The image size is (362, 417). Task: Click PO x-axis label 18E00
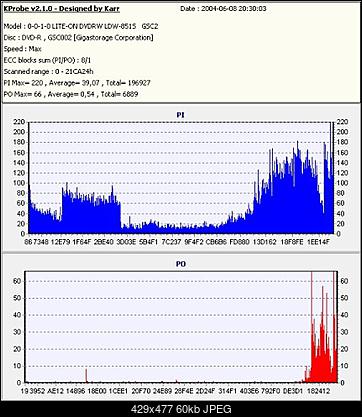[97, 391]
